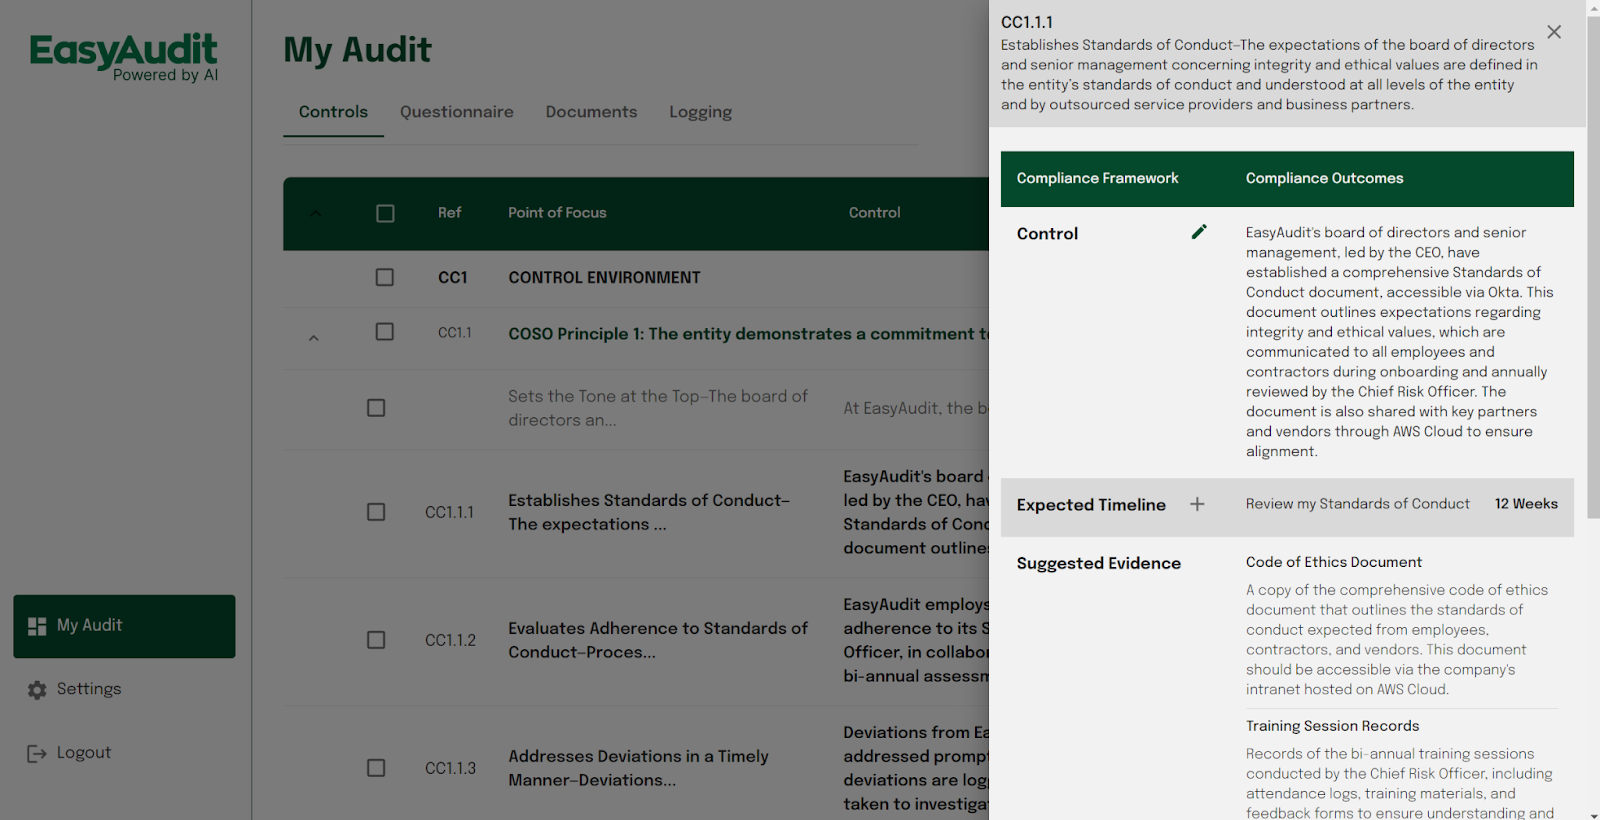Image resolution: width=1600 pixels, height=820 pixels.
Task: Click the pencil edit icon beside Control
Action: [1199, 232]
